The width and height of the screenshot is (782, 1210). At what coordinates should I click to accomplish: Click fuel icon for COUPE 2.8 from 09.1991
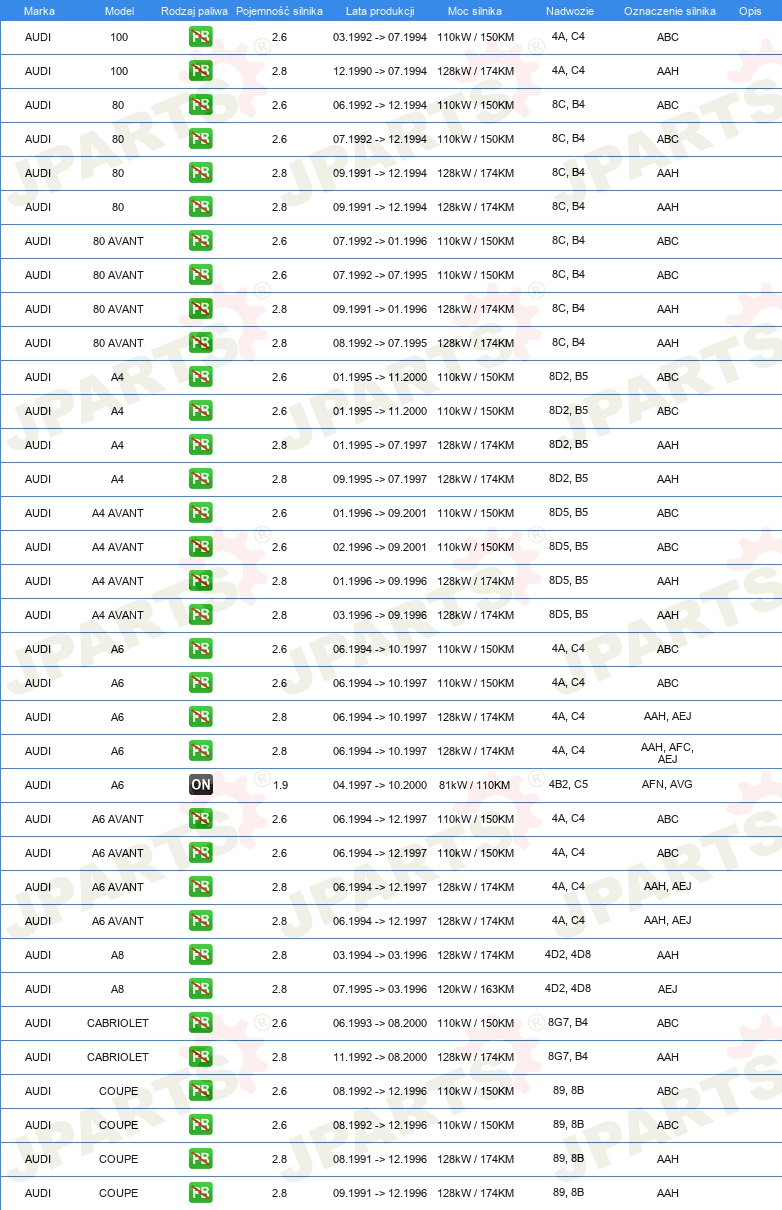click(201, 1193)
